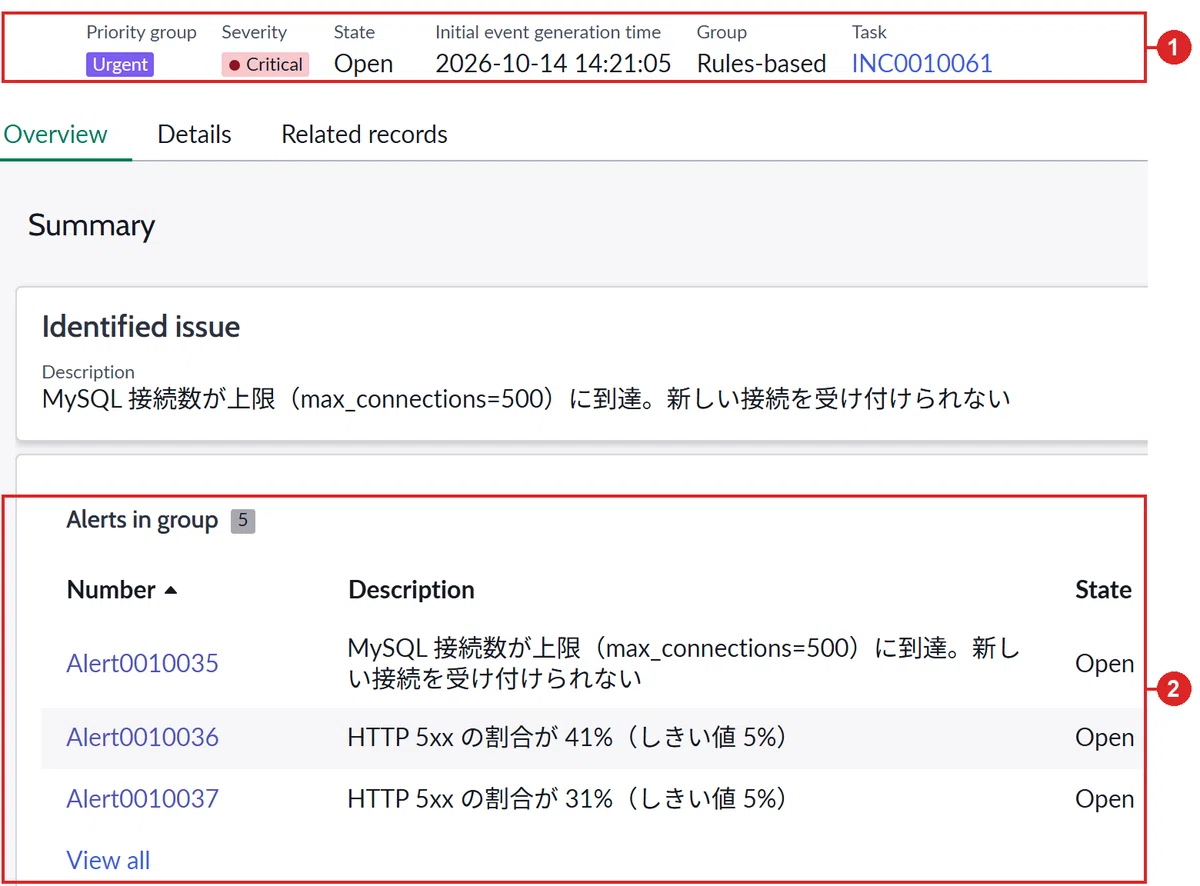Click the Description column header

(411, 590)
